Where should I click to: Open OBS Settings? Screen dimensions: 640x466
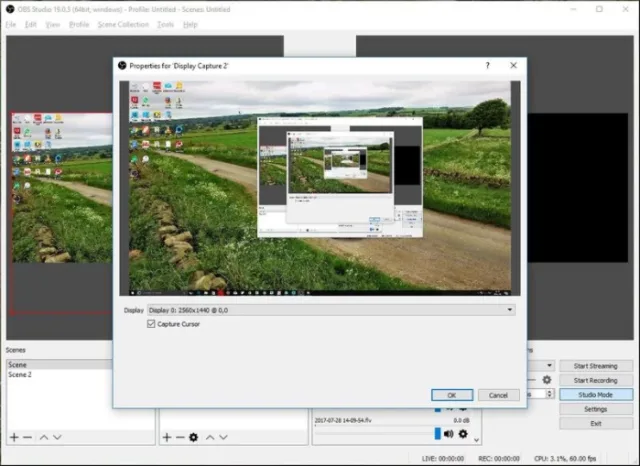point(596,409)
